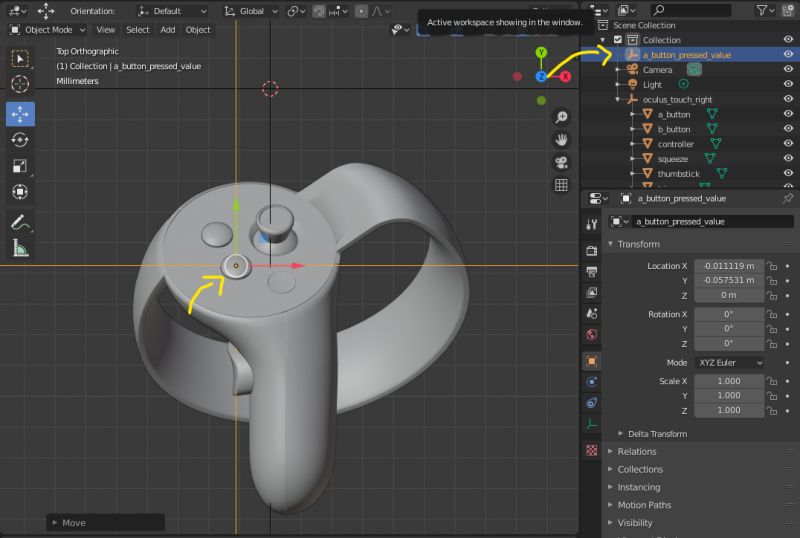
Task: Pick the Scale tool
Action: [20, 166]
